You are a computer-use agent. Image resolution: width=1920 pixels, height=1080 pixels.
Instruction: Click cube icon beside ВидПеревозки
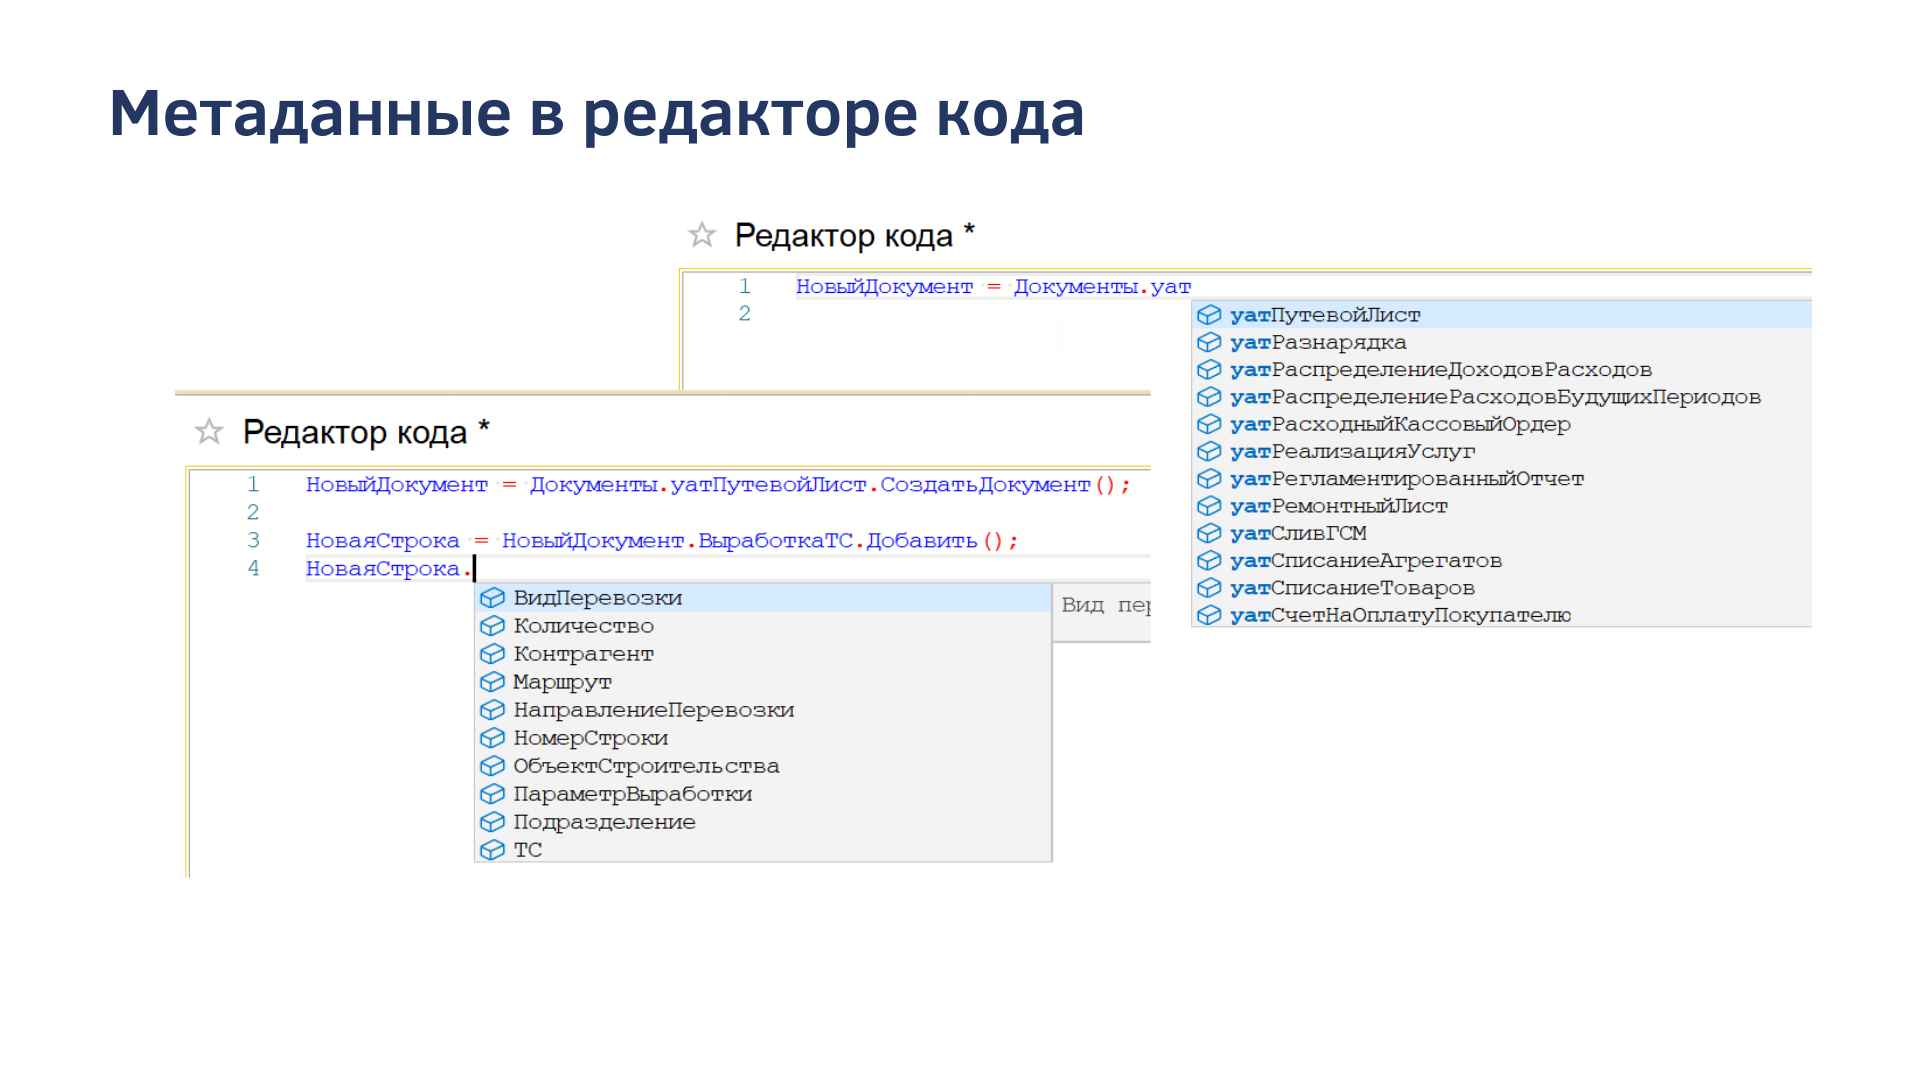coord(492,598)
